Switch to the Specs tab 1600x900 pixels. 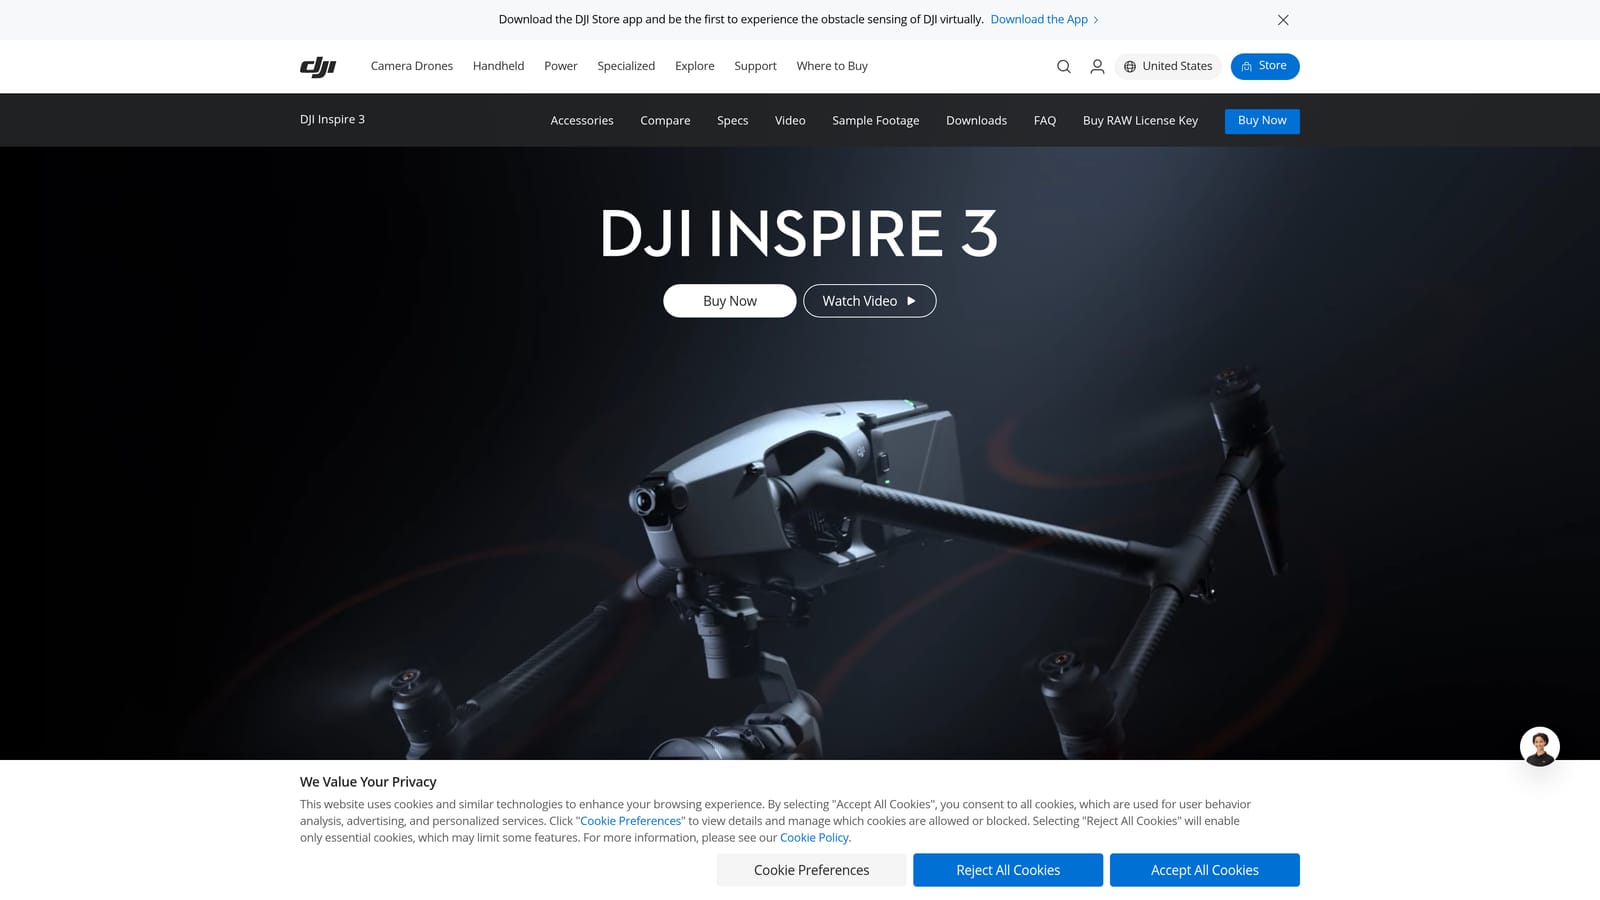tap(732, 120)
